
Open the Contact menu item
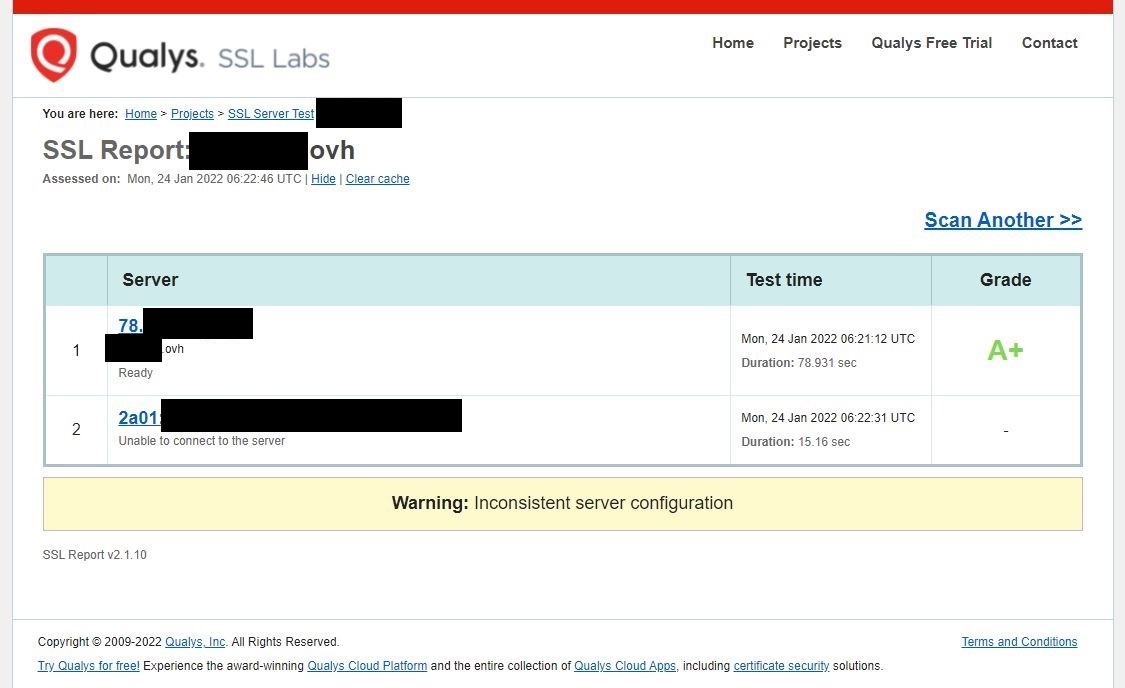(x=1049, y=43)
